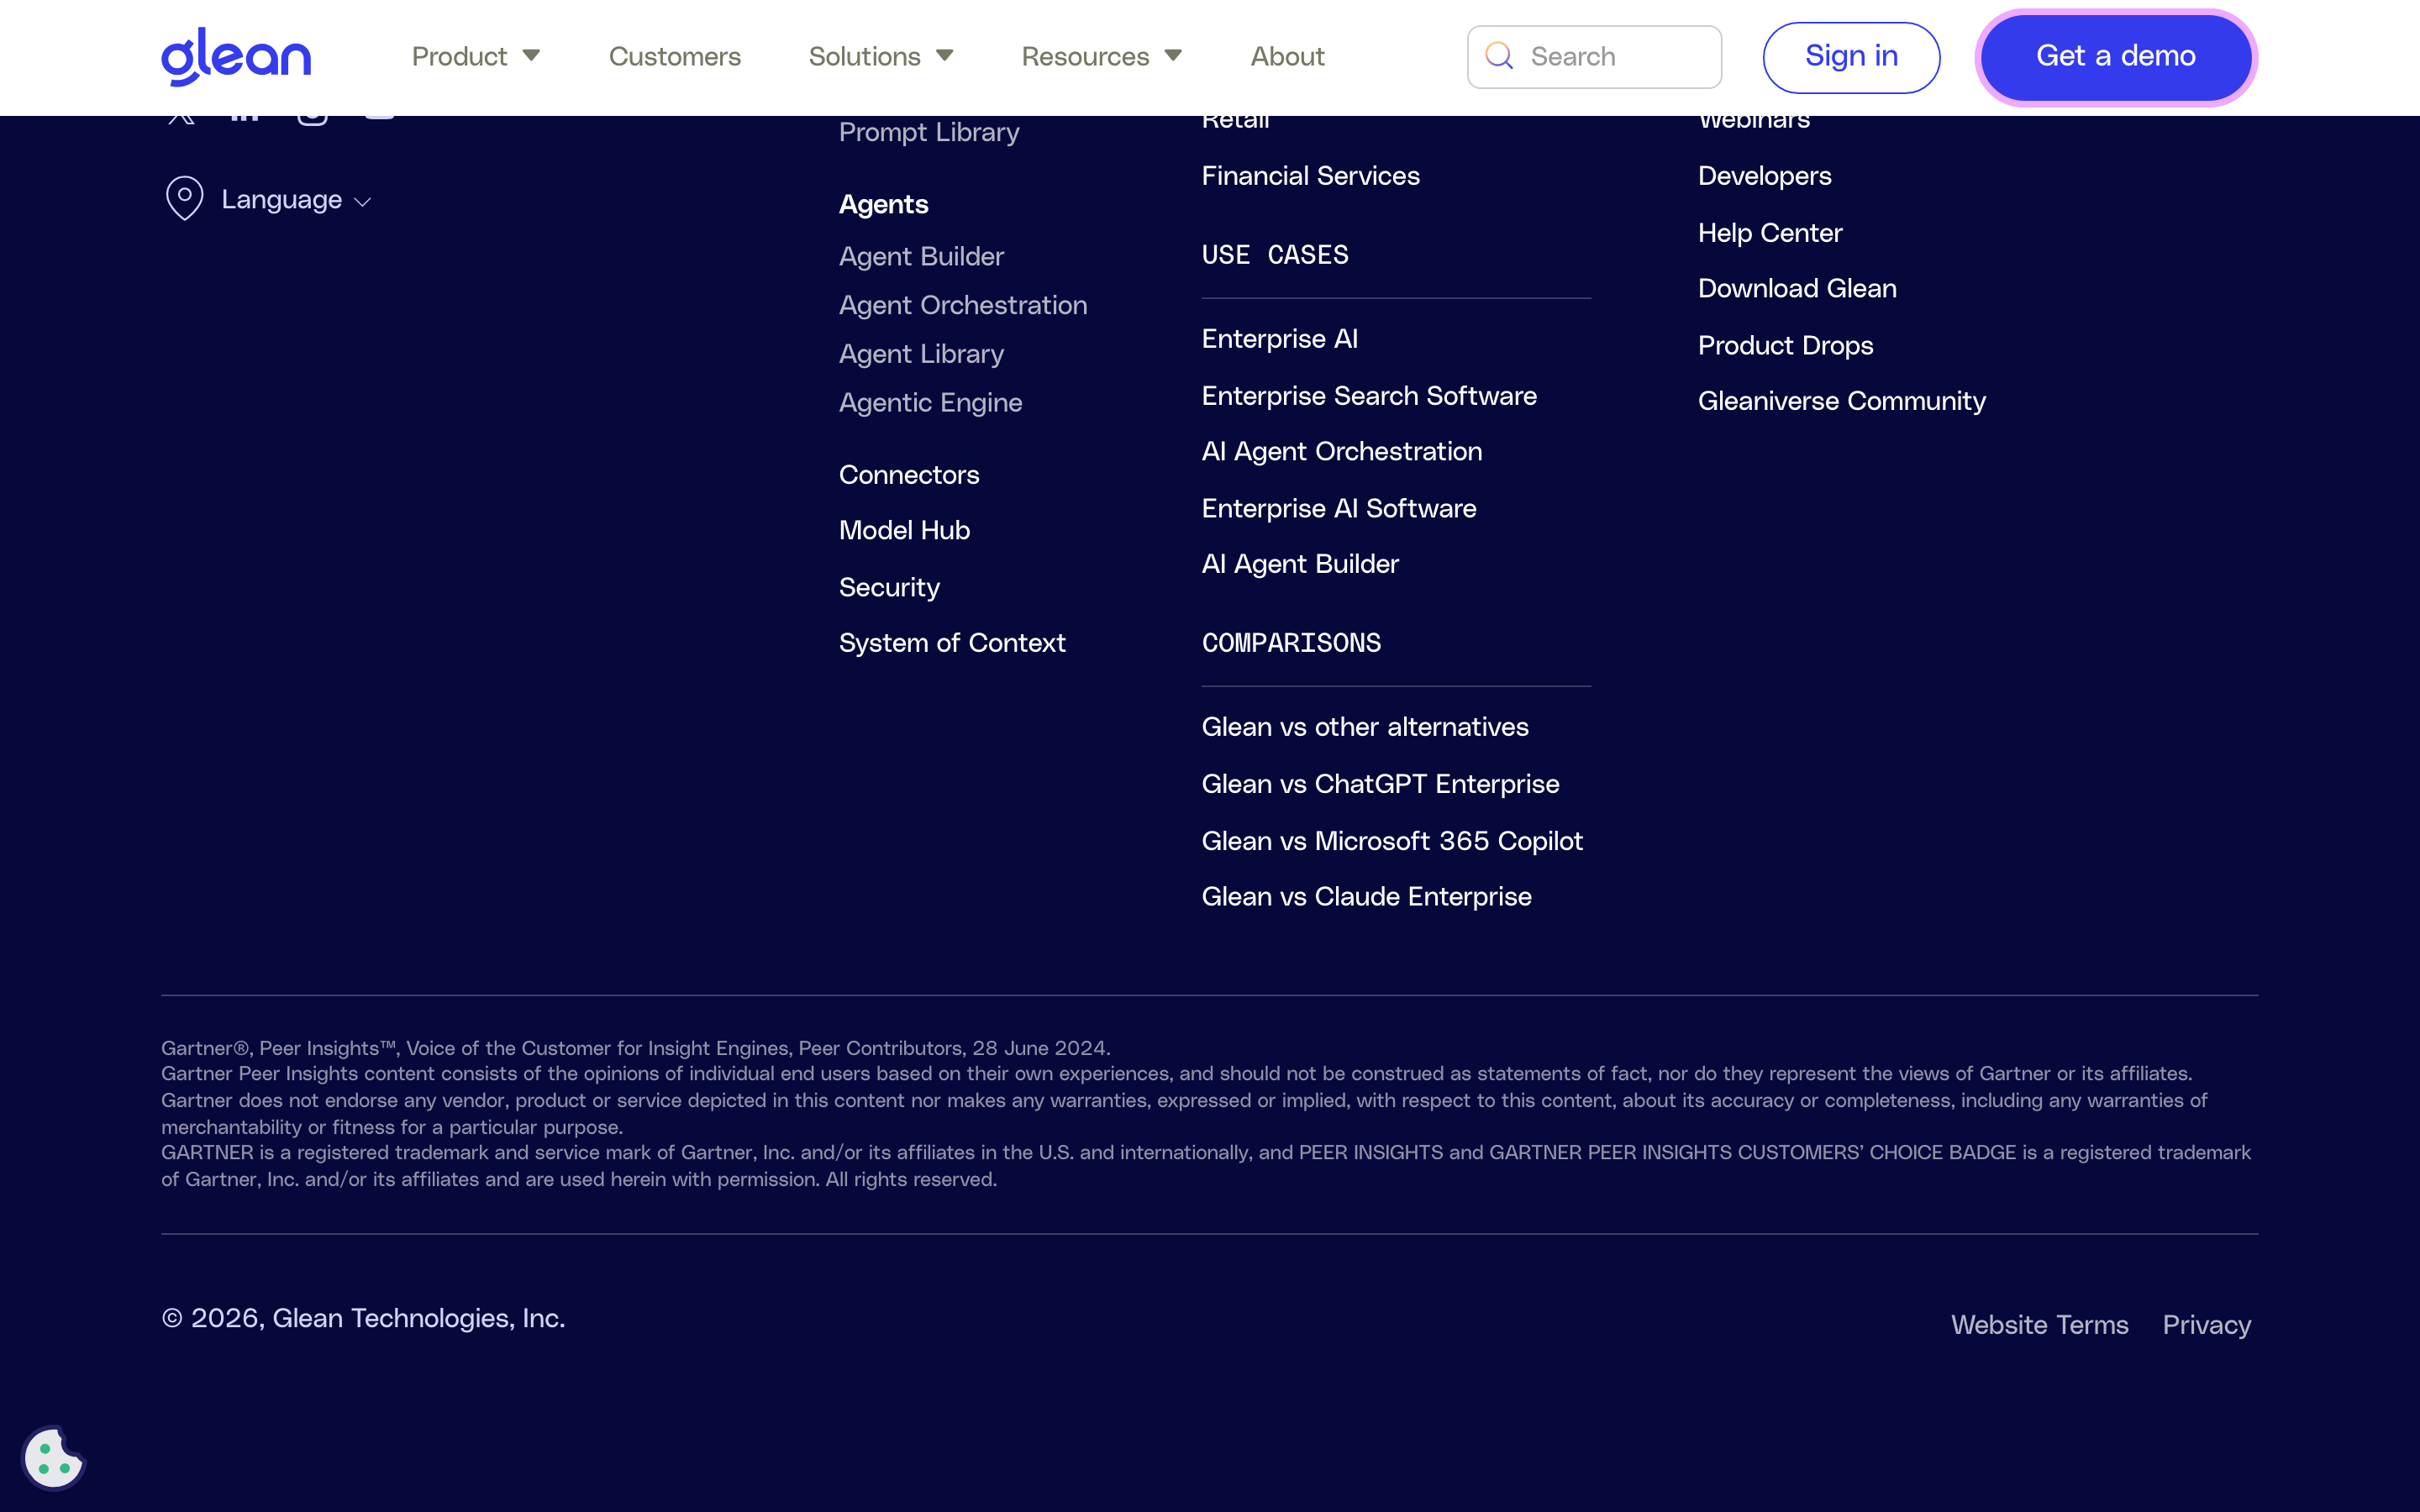
Task: Expand the Product dropdown menu
Action: pos(476,56)
